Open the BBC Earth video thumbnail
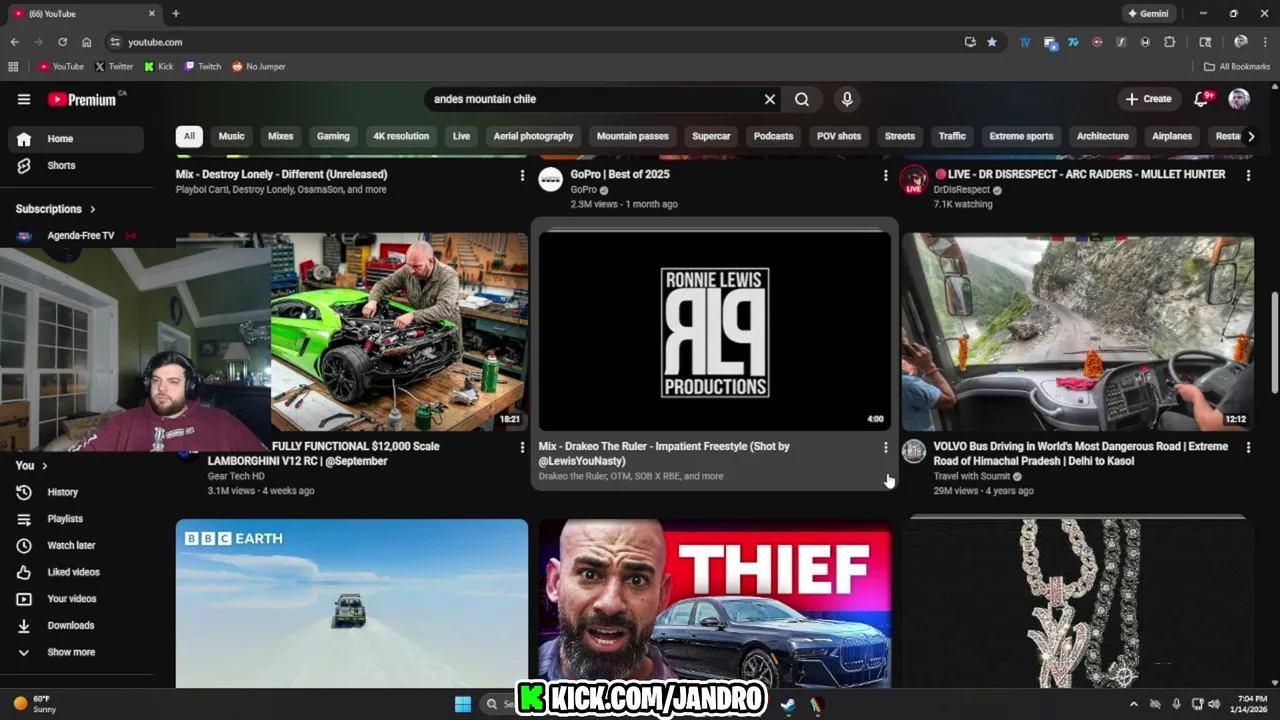The width and height of the screenshot is (1280, 720). [x=352, y=603]
